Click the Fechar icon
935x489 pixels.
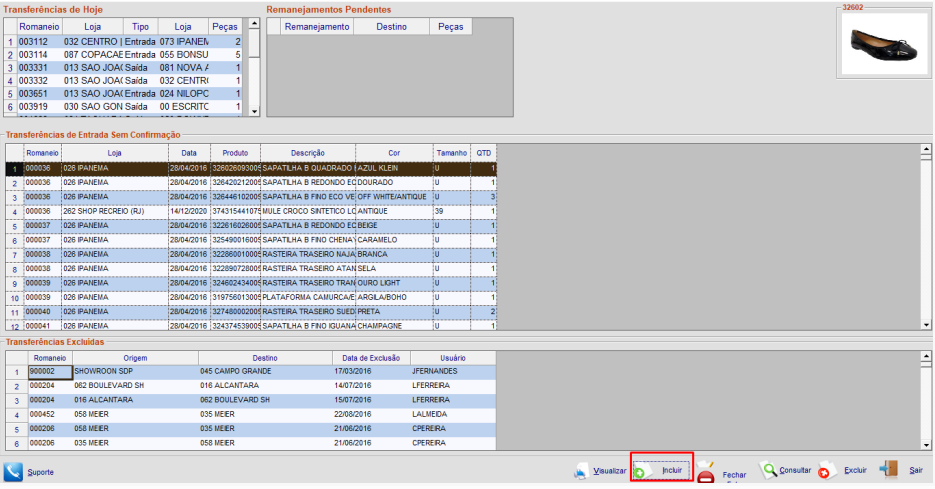(x=705, y=473)
